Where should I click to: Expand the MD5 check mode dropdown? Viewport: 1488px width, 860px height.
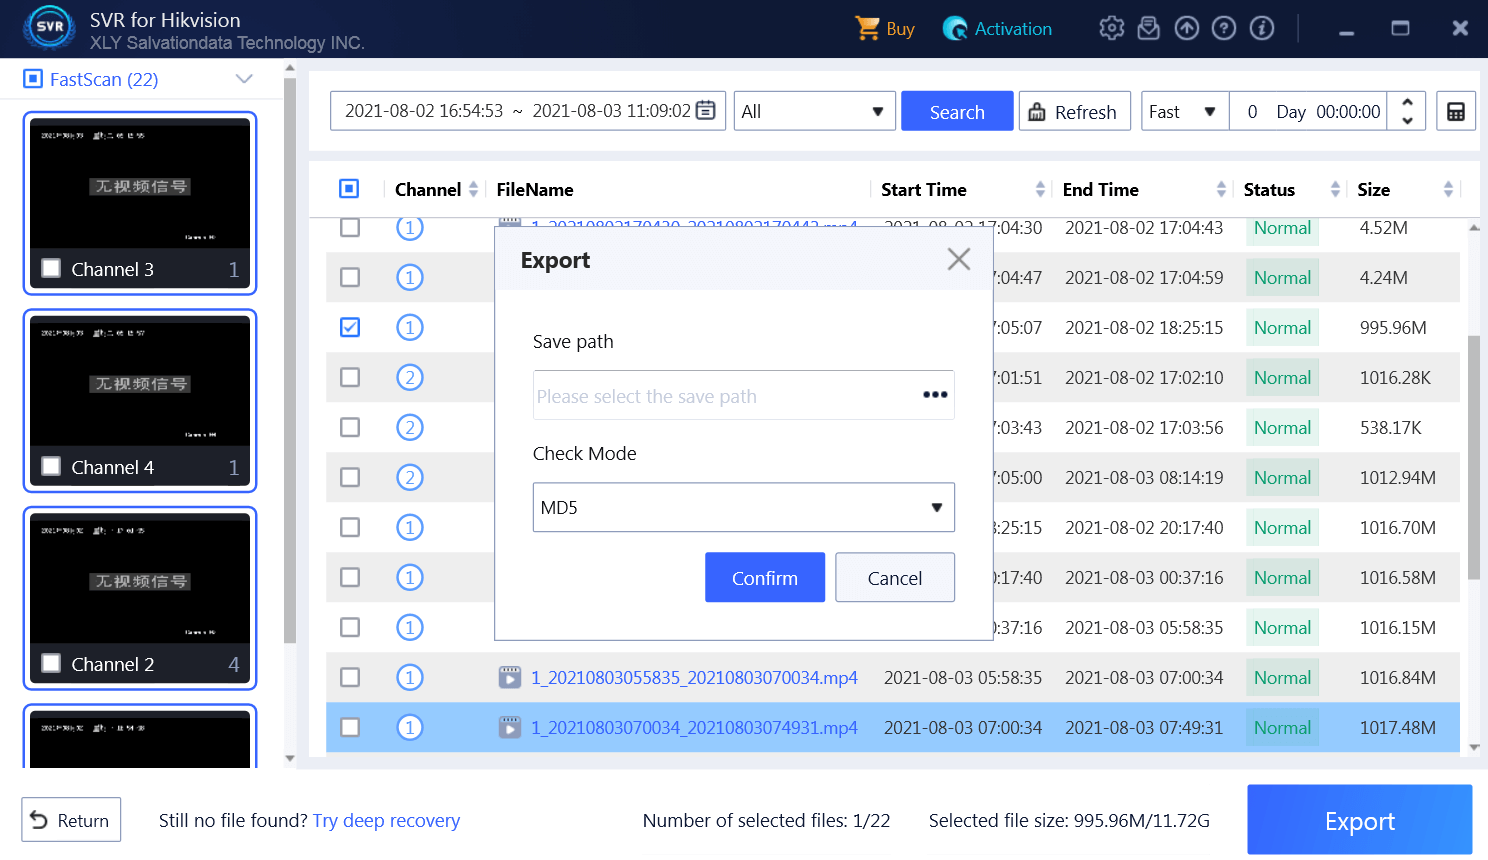743,507
